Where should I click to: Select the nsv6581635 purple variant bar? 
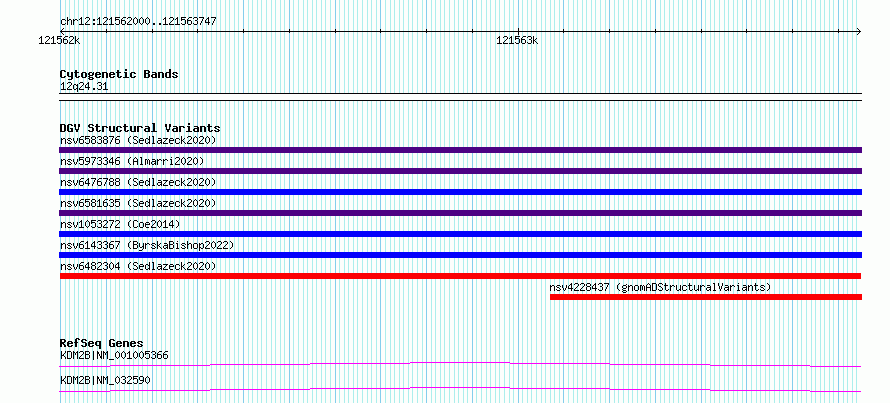coord(460,213)
